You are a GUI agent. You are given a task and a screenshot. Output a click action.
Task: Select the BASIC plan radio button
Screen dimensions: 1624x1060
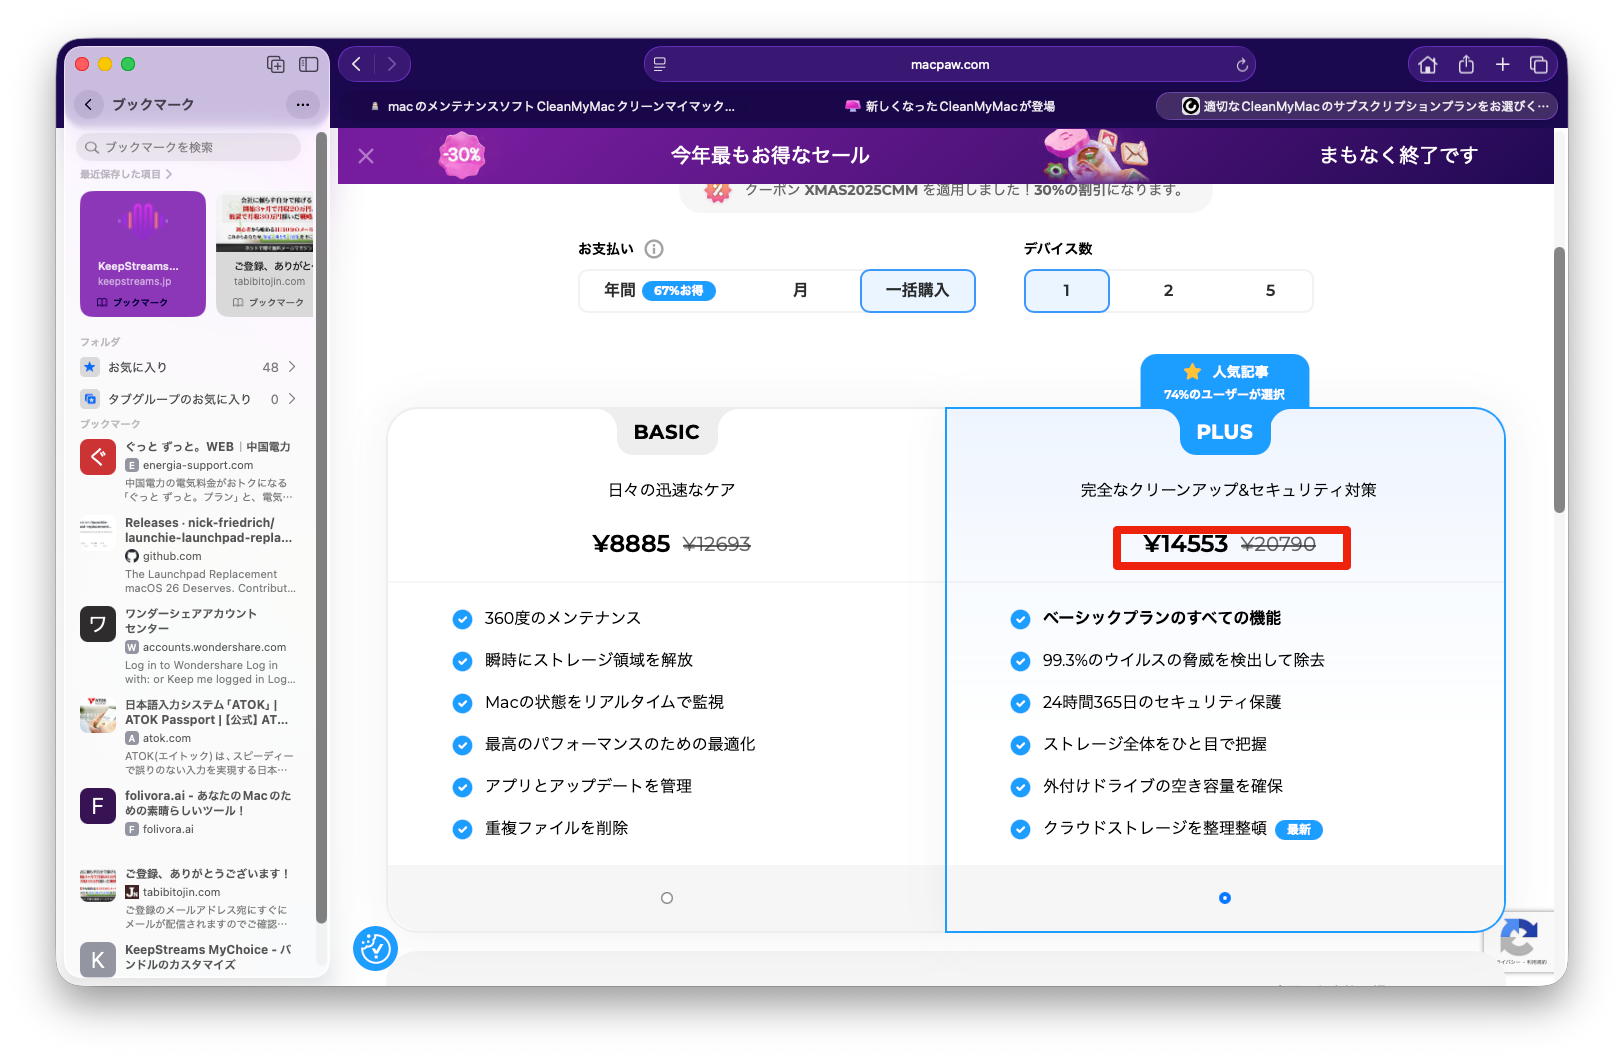667,898
